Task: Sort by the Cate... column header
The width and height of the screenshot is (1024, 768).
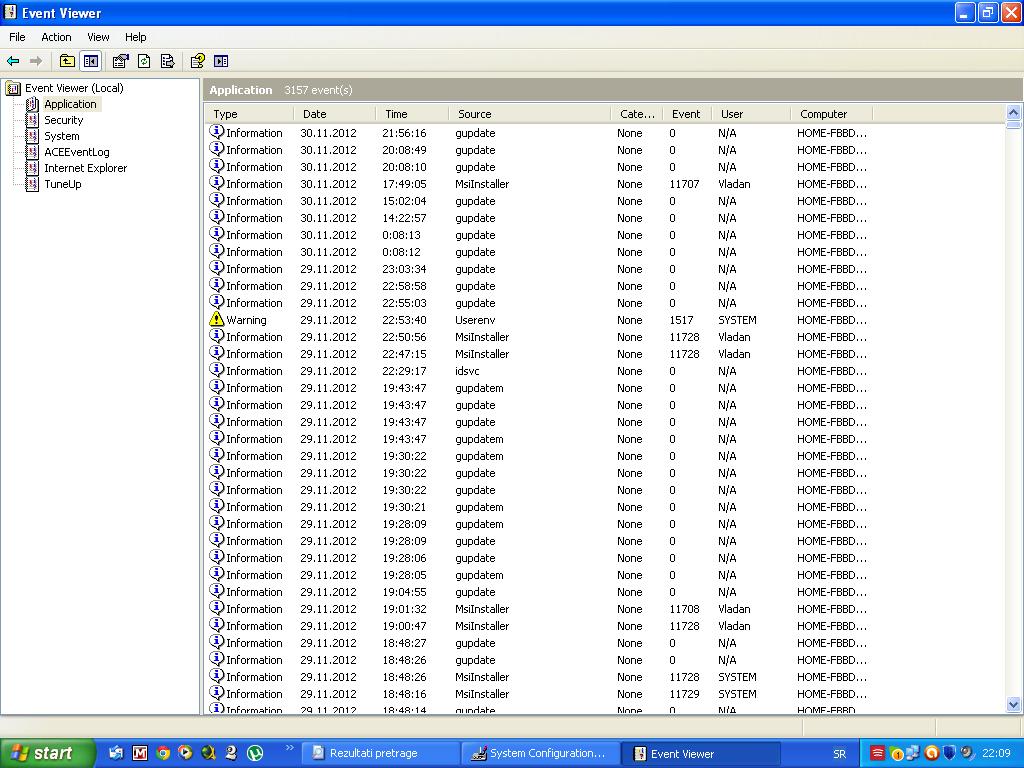Action: (637, 114)
